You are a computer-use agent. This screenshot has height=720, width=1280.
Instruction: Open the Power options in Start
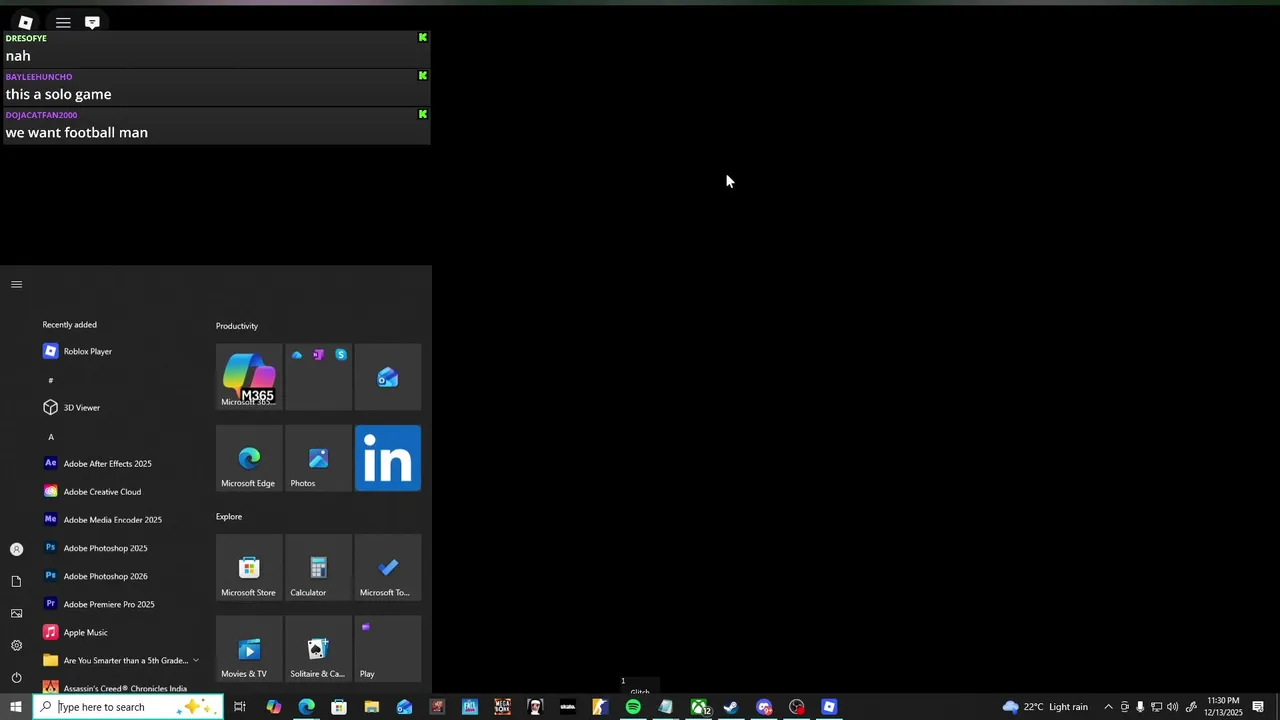tap(16, 677)
